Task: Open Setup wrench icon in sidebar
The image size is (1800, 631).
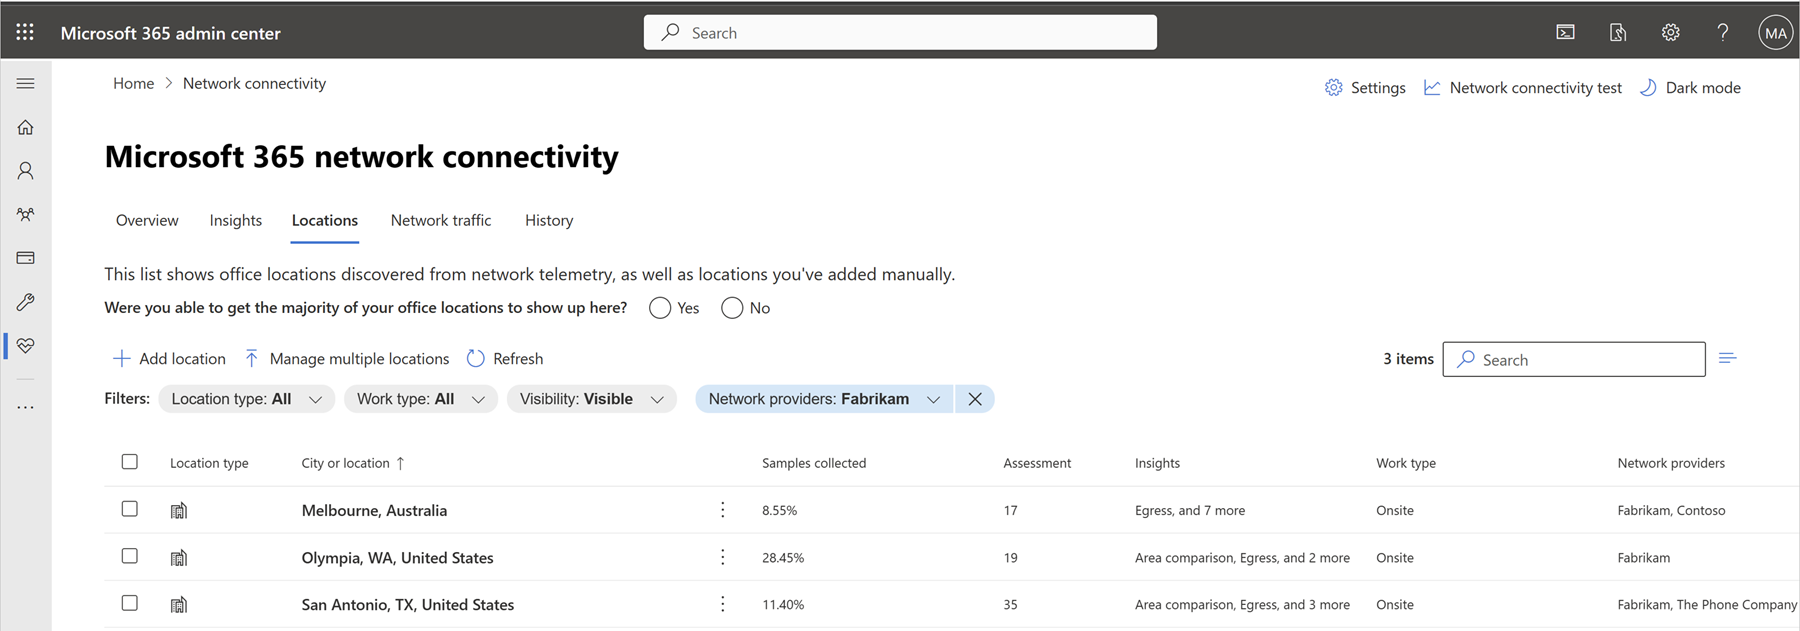Action: 25,302
